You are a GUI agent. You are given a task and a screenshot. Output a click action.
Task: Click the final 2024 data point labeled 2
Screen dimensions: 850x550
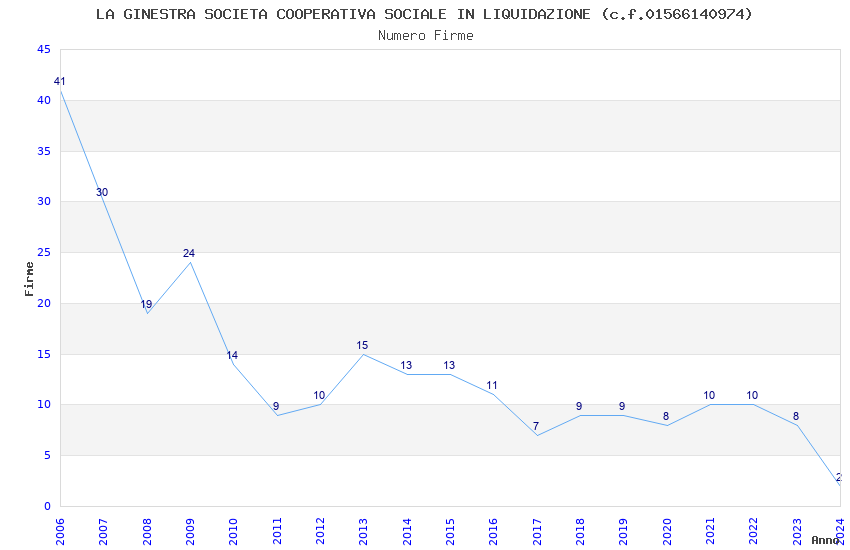pyautogui.click(x=839, y=485)
